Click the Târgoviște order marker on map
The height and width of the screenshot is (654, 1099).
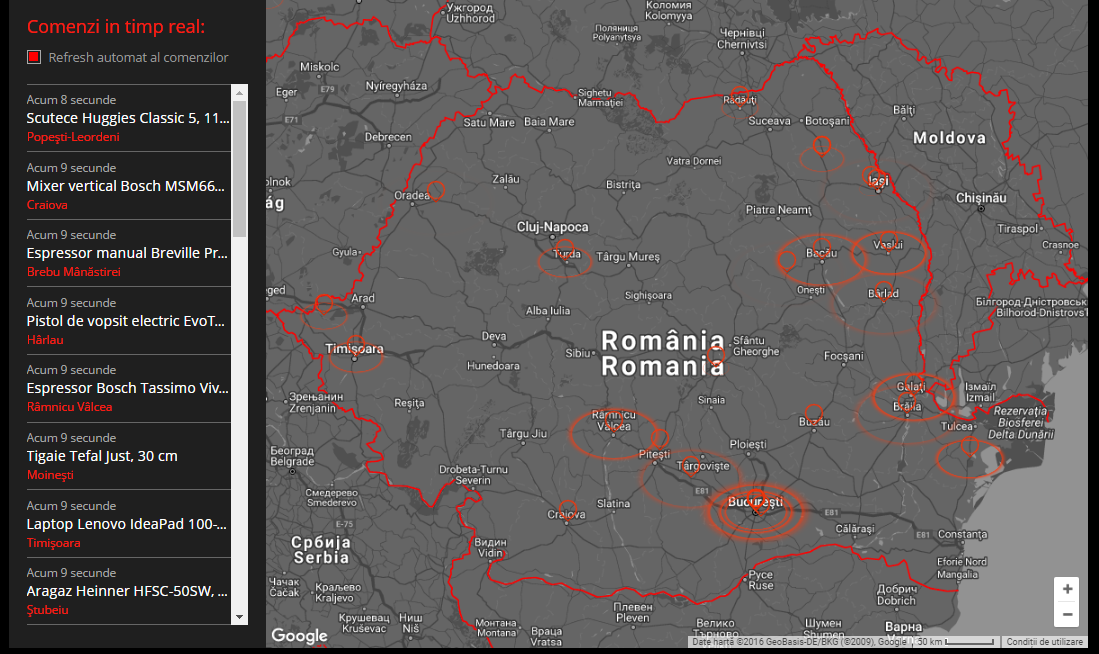point(692,464)
